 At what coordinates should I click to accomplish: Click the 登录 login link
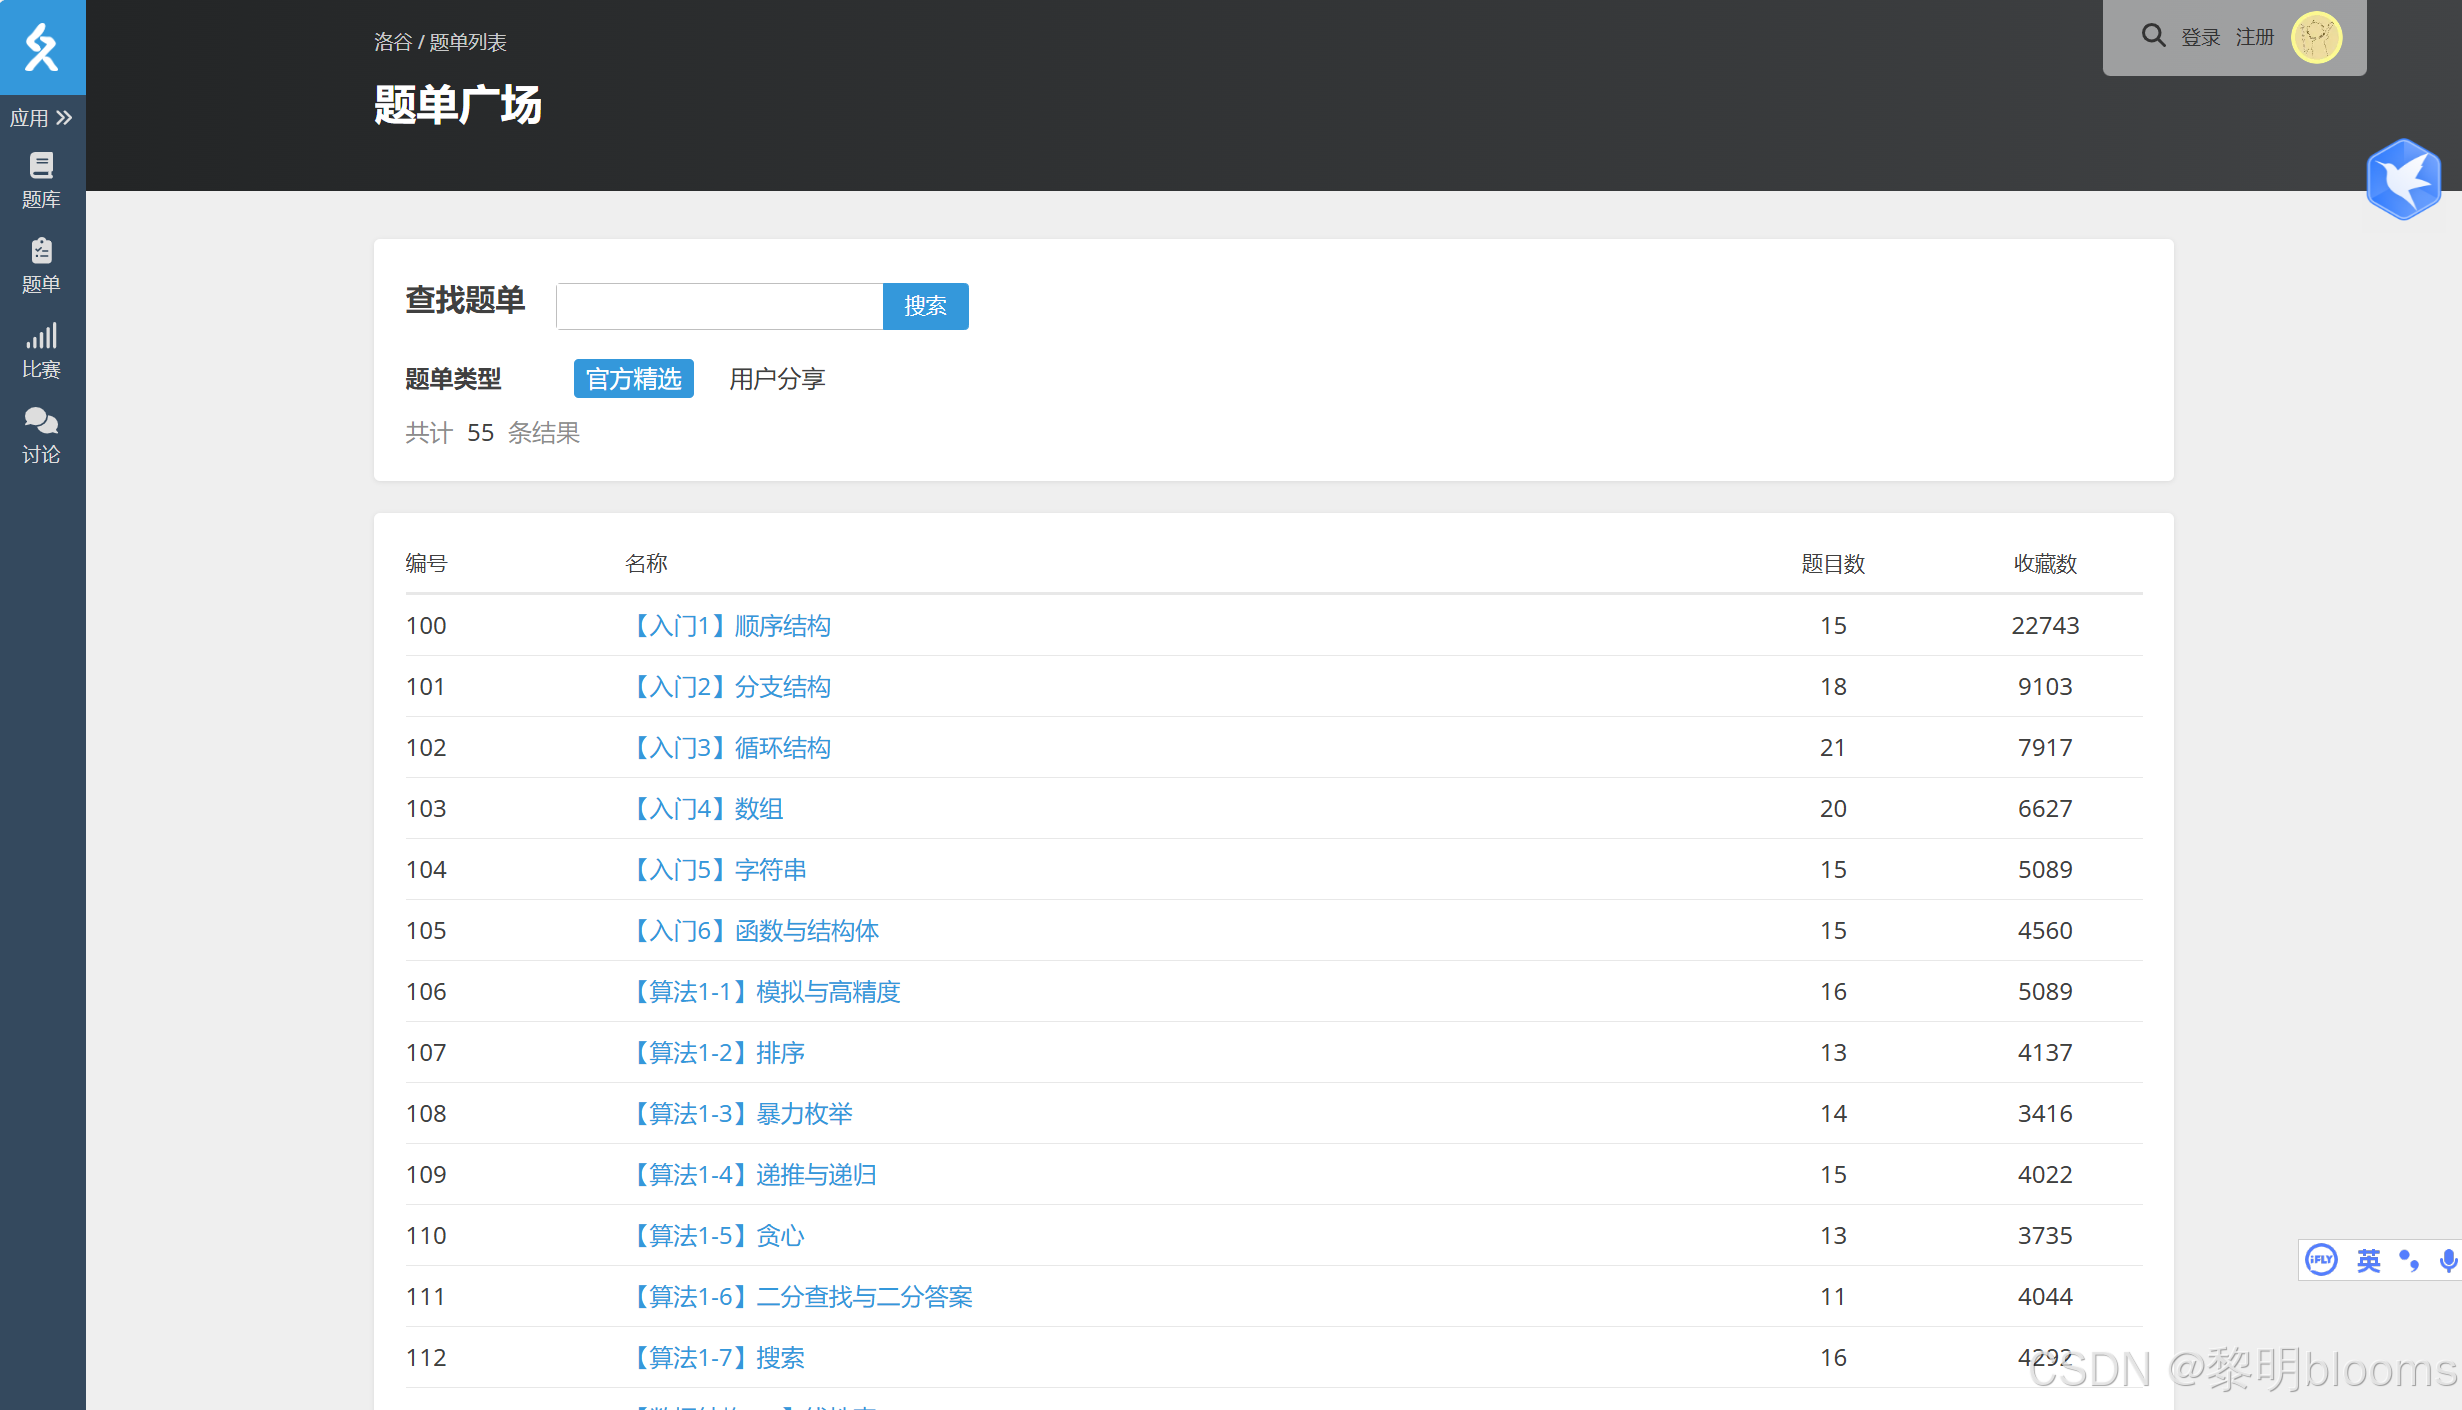(2200, 38)
